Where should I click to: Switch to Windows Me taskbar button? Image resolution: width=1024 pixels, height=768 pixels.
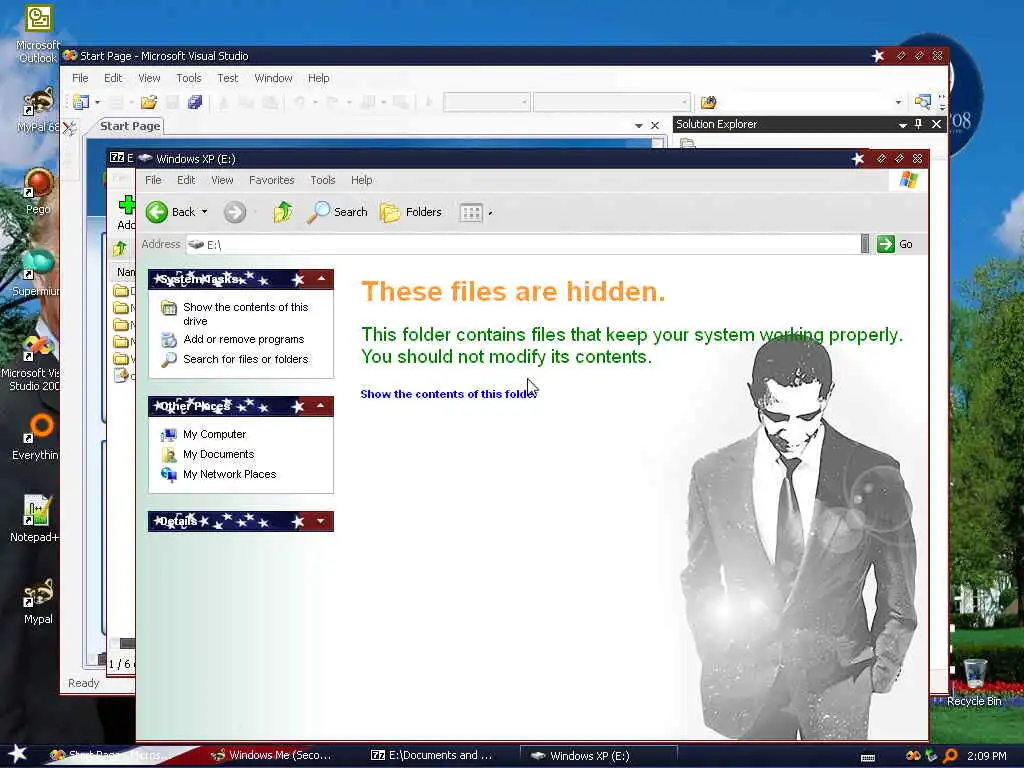click(x=273, y=756)
